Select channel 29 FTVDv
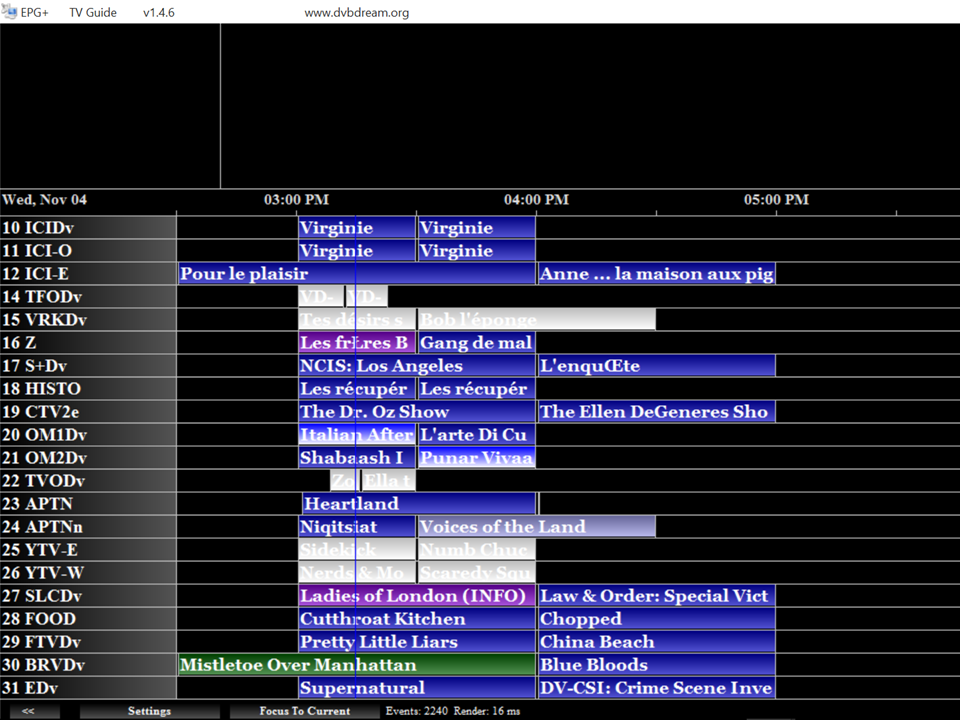The height and width of the screenshot is (720, 960). [x=88, y=642]
